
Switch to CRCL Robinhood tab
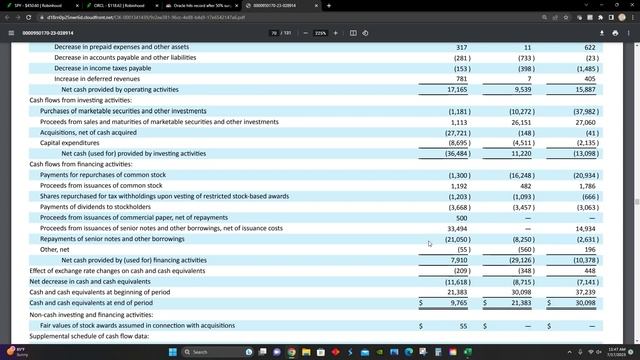[118, 6]
